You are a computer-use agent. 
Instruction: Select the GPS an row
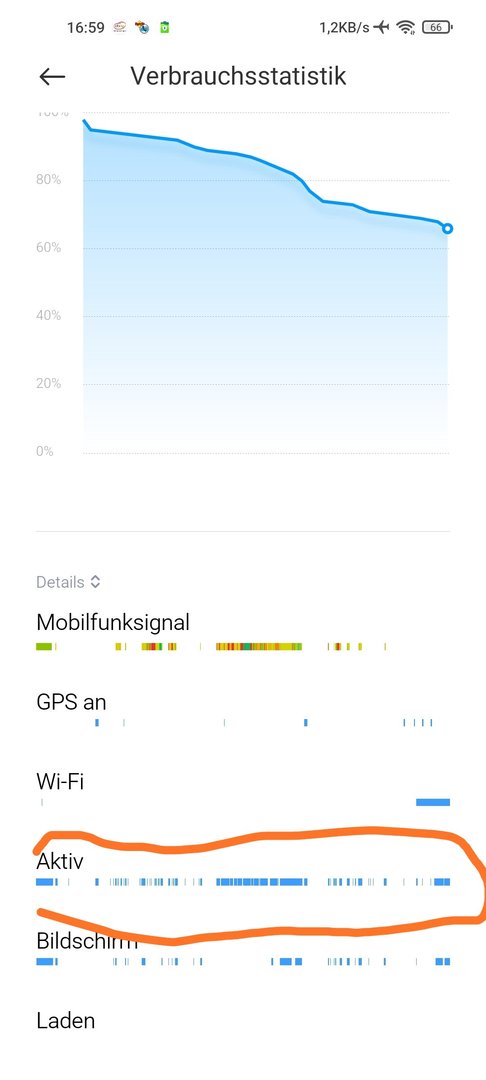click(243, 712)
